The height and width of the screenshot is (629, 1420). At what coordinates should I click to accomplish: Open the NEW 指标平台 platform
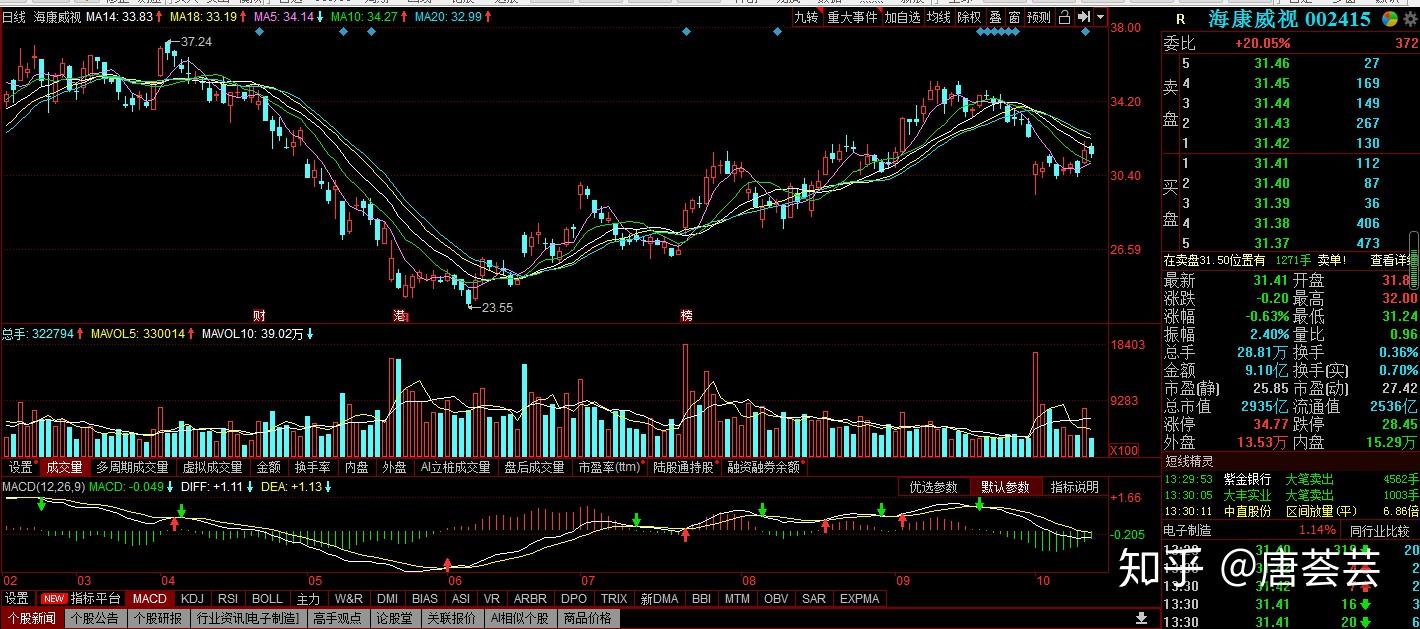point(83,599)
